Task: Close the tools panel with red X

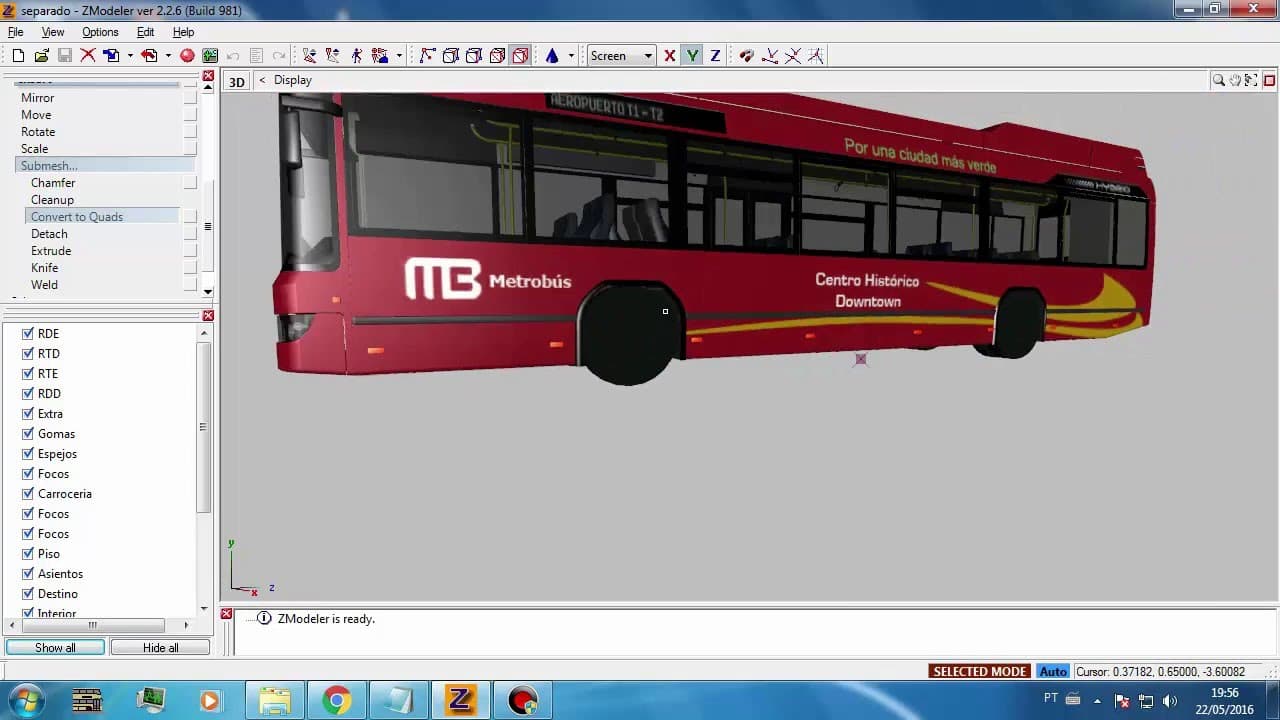Action: [x=208, y=76]
